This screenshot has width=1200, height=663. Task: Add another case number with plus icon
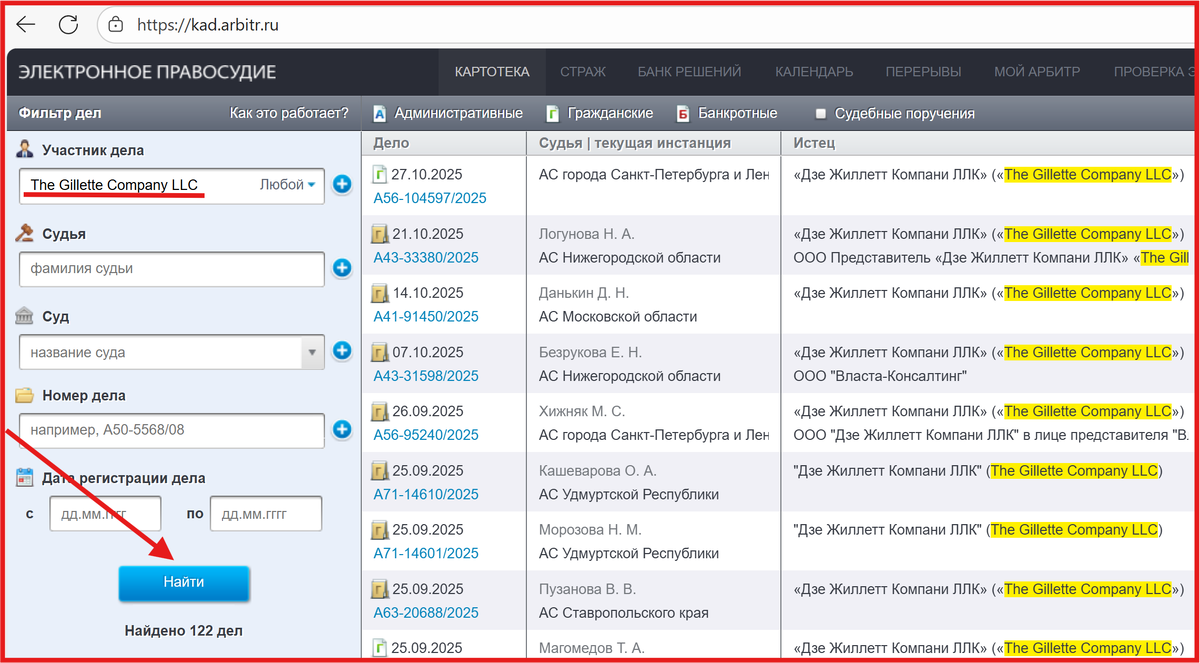click(342, 430)
